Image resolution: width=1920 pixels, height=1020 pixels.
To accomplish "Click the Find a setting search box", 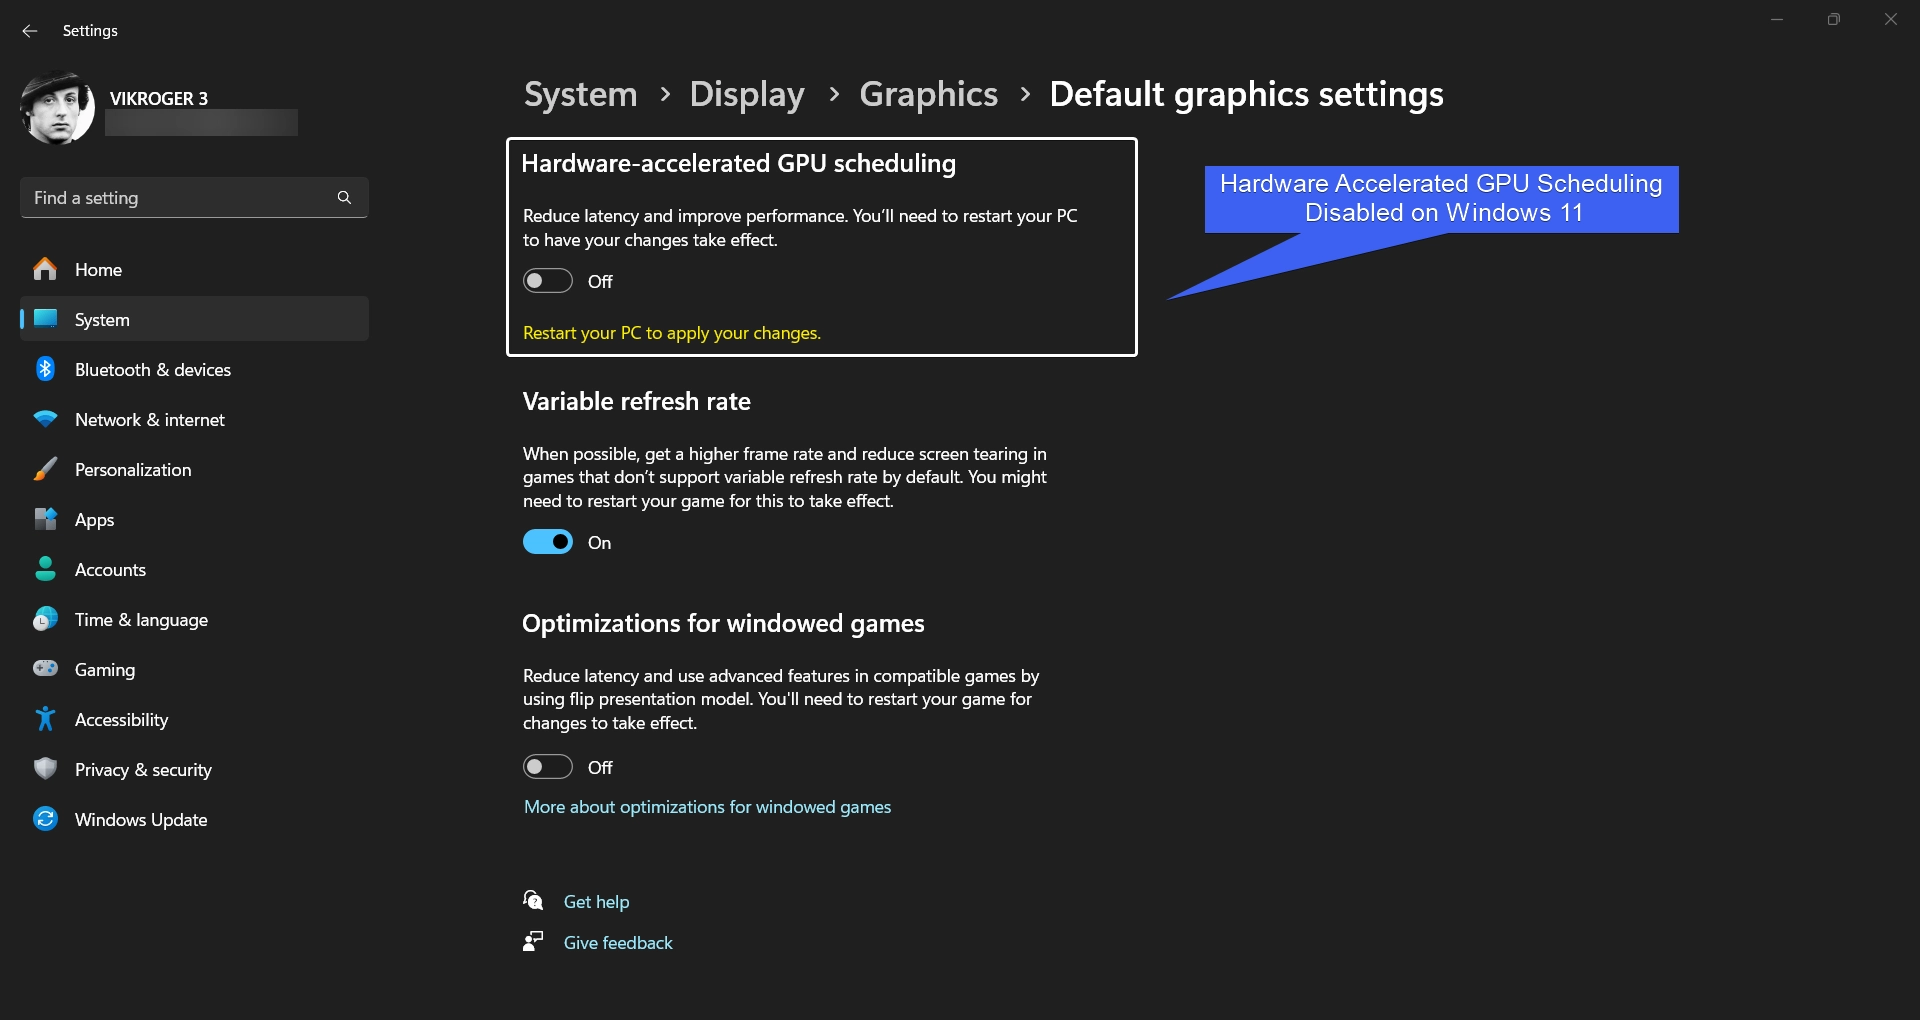I will (194, 198).
